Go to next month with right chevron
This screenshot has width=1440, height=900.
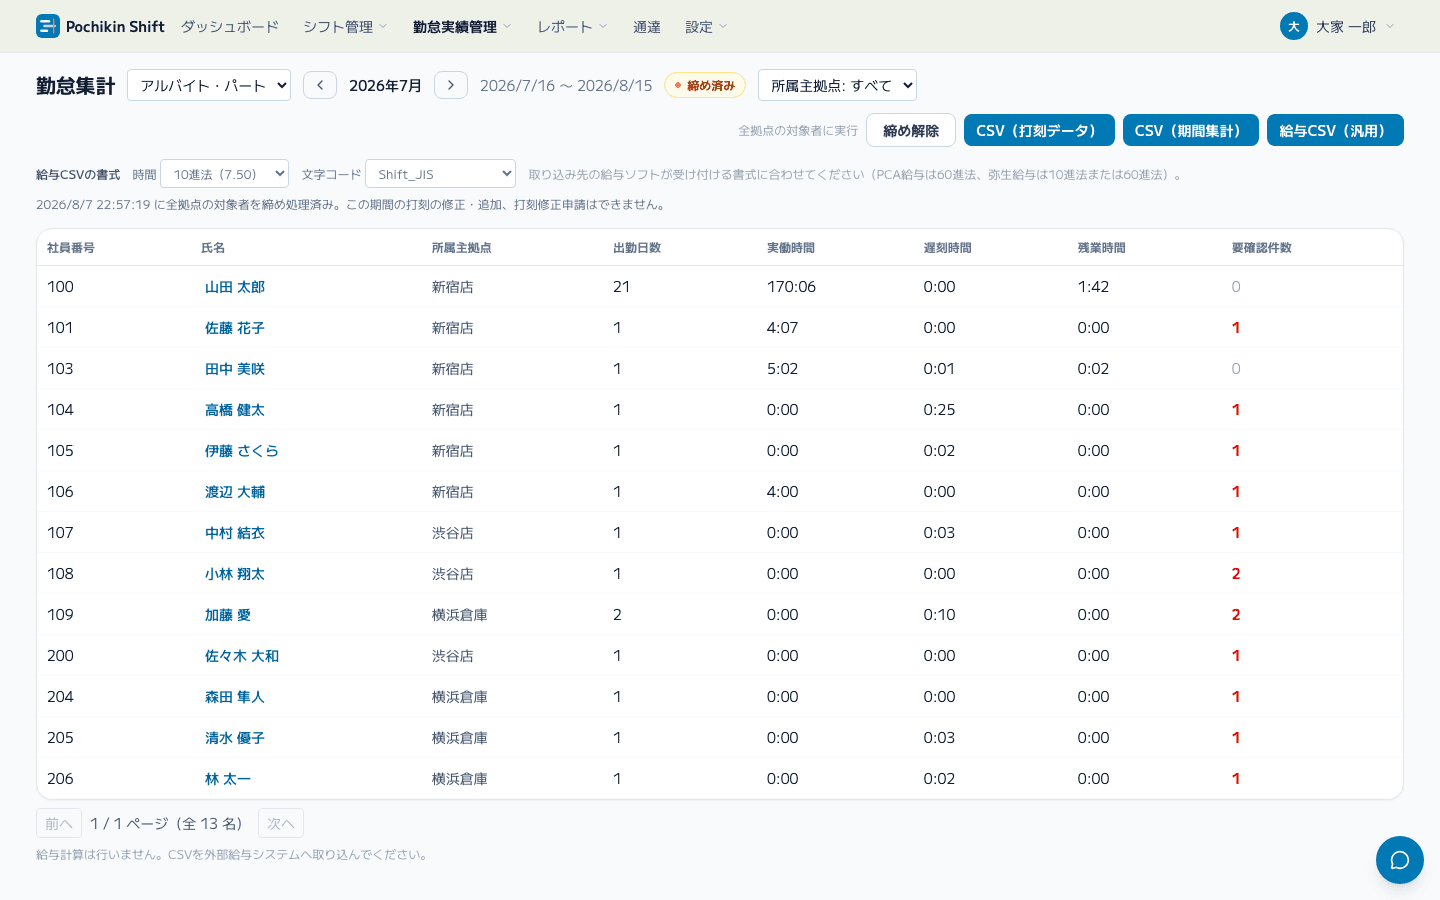(451, 85)
